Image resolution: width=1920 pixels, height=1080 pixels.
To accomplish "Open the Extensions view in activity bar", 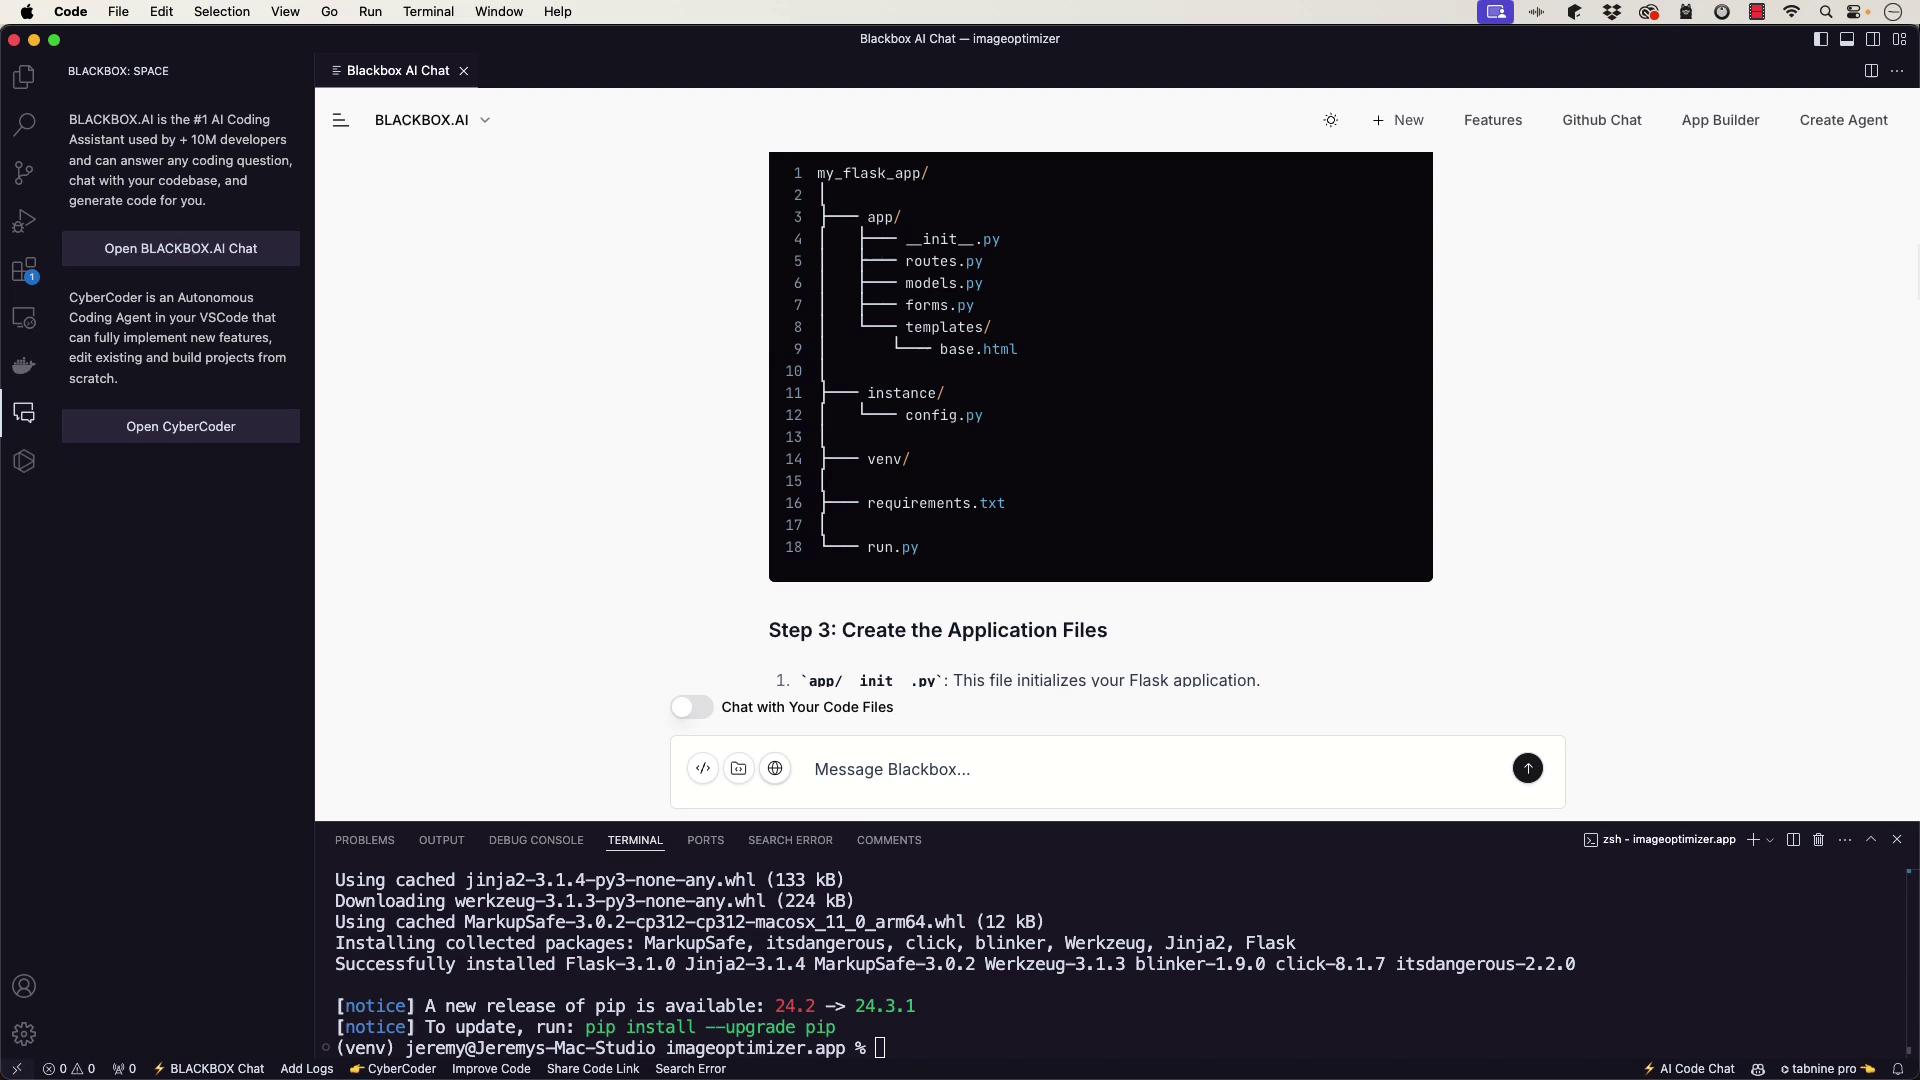I will 24,270.
